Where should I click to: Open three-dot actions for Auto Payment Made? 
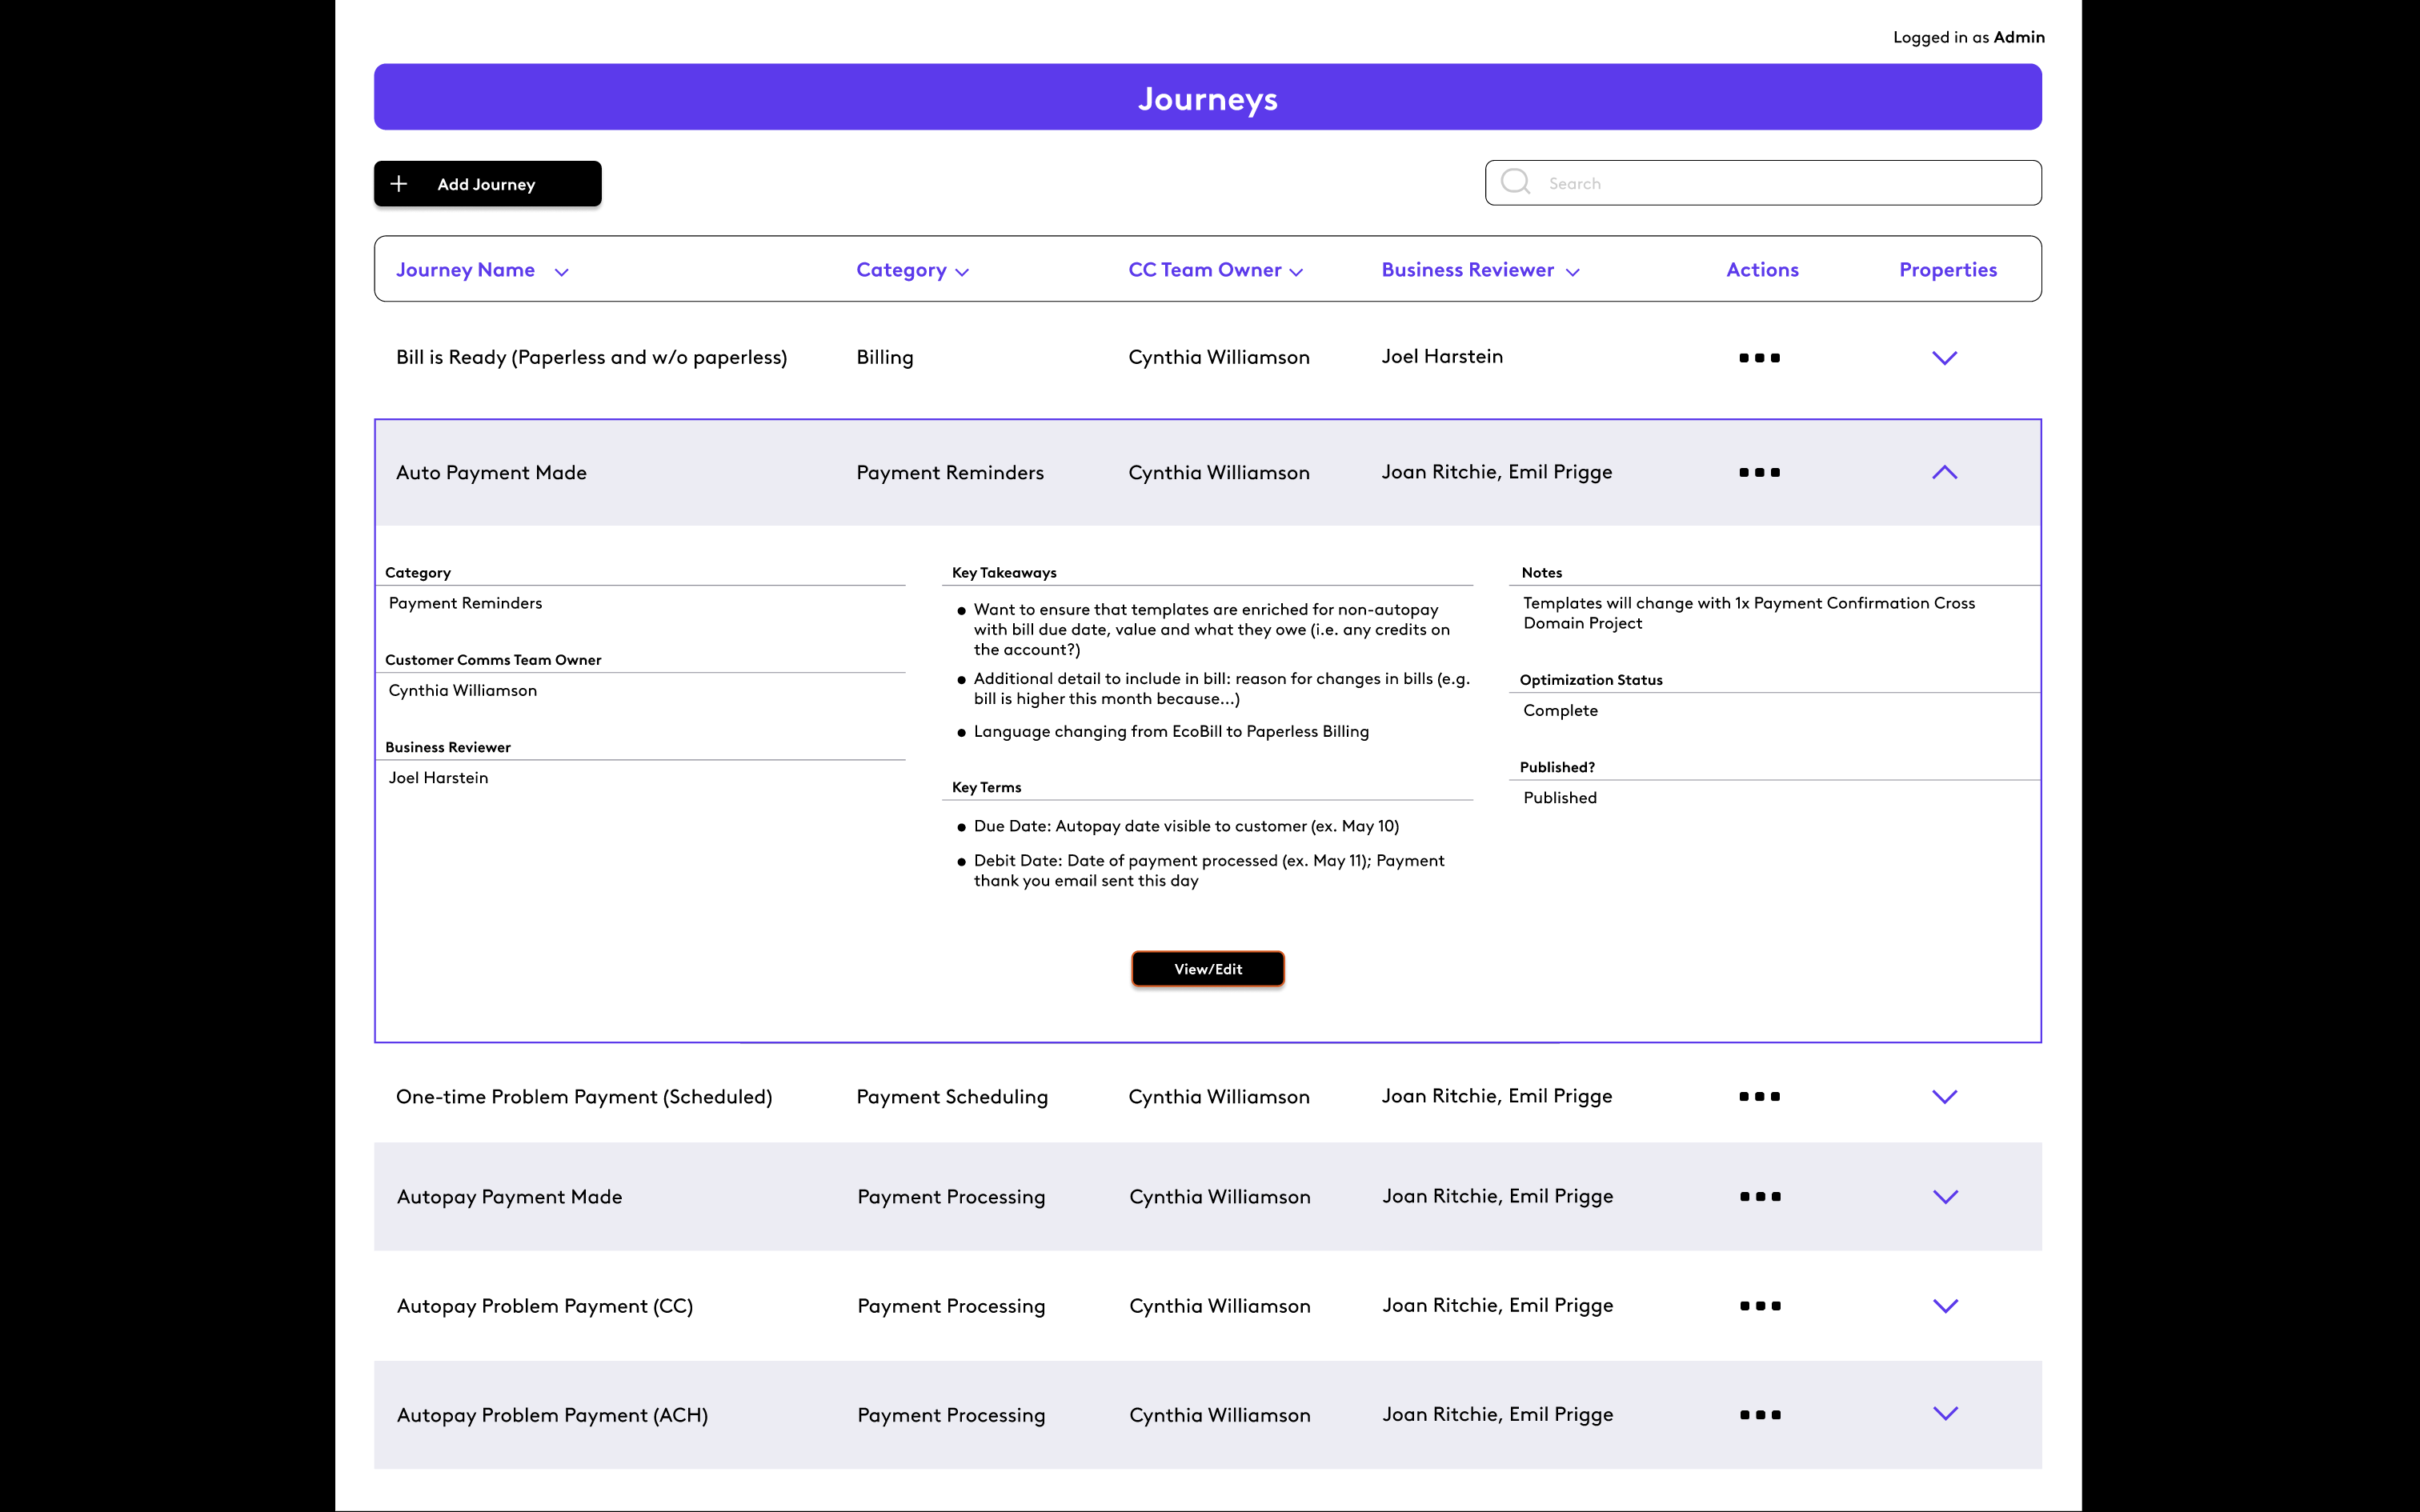coord(1759,473)
